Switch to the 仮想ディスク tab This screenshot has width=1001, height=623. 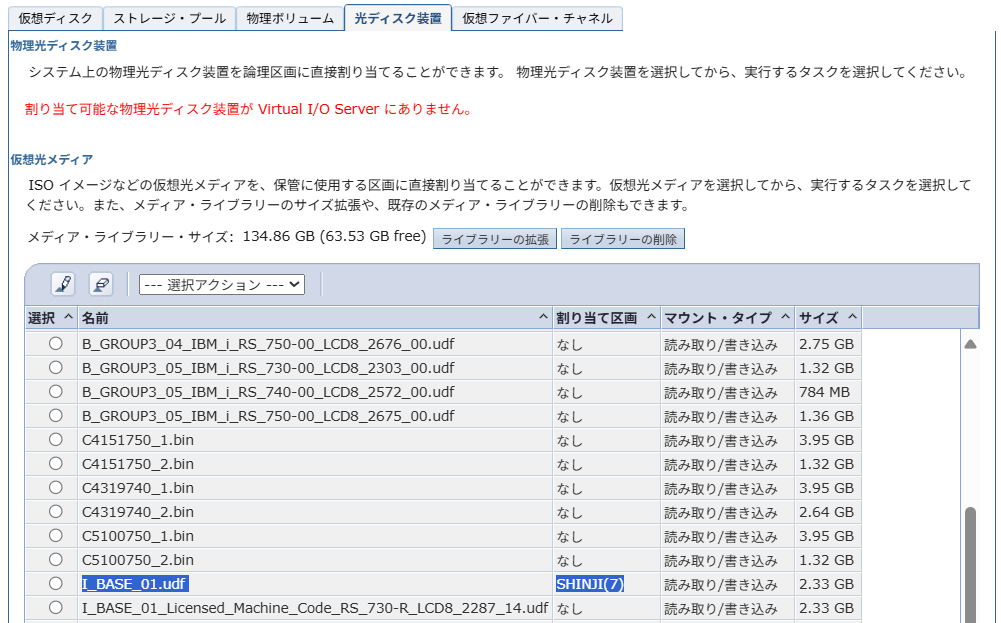point(55,18)
